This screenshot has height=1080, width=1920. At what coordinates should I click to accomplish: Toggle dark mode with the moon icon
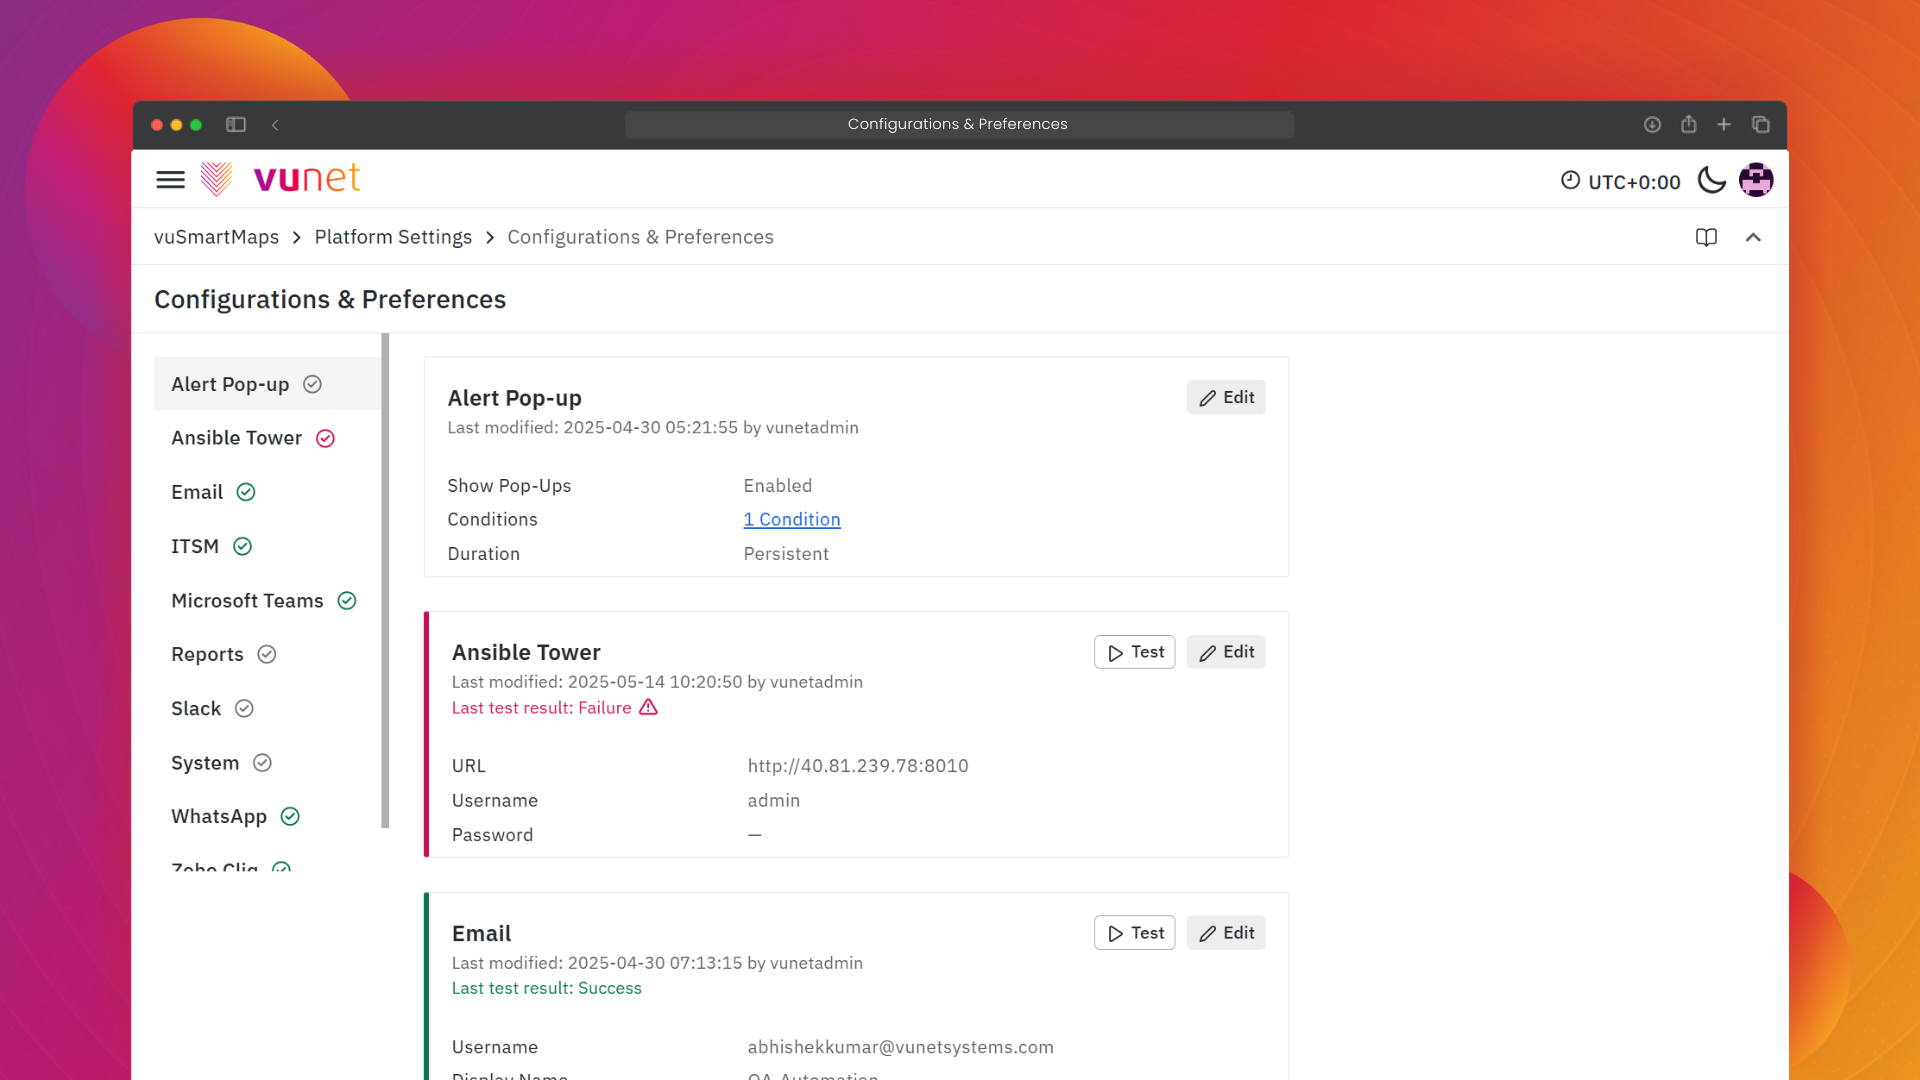[1711, 180]
